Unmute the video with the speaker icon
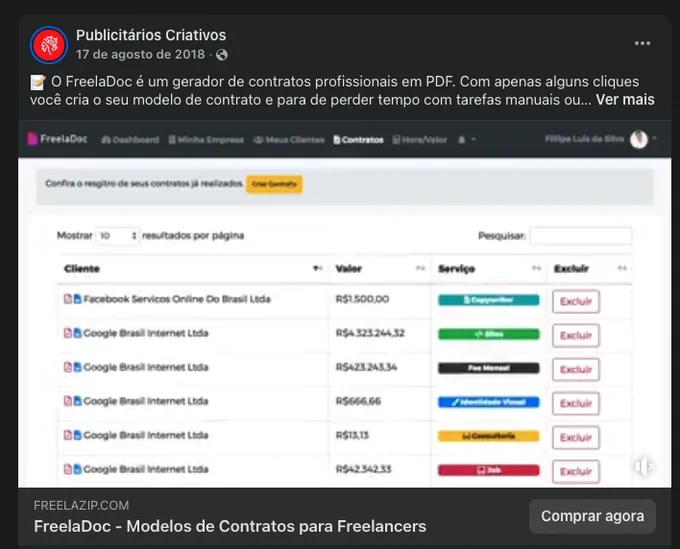Viewport: 680px width, 549px height. pyautogui.click(x=645, y=467)
